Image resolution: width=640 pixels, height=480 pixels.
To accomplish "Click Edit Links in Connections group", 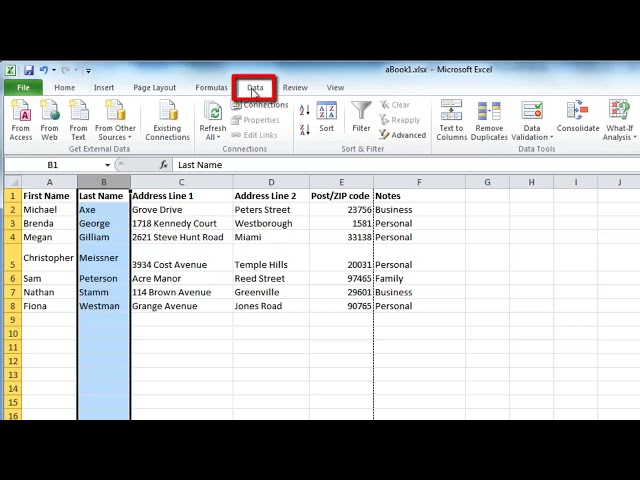I will [x=254, y=135].
